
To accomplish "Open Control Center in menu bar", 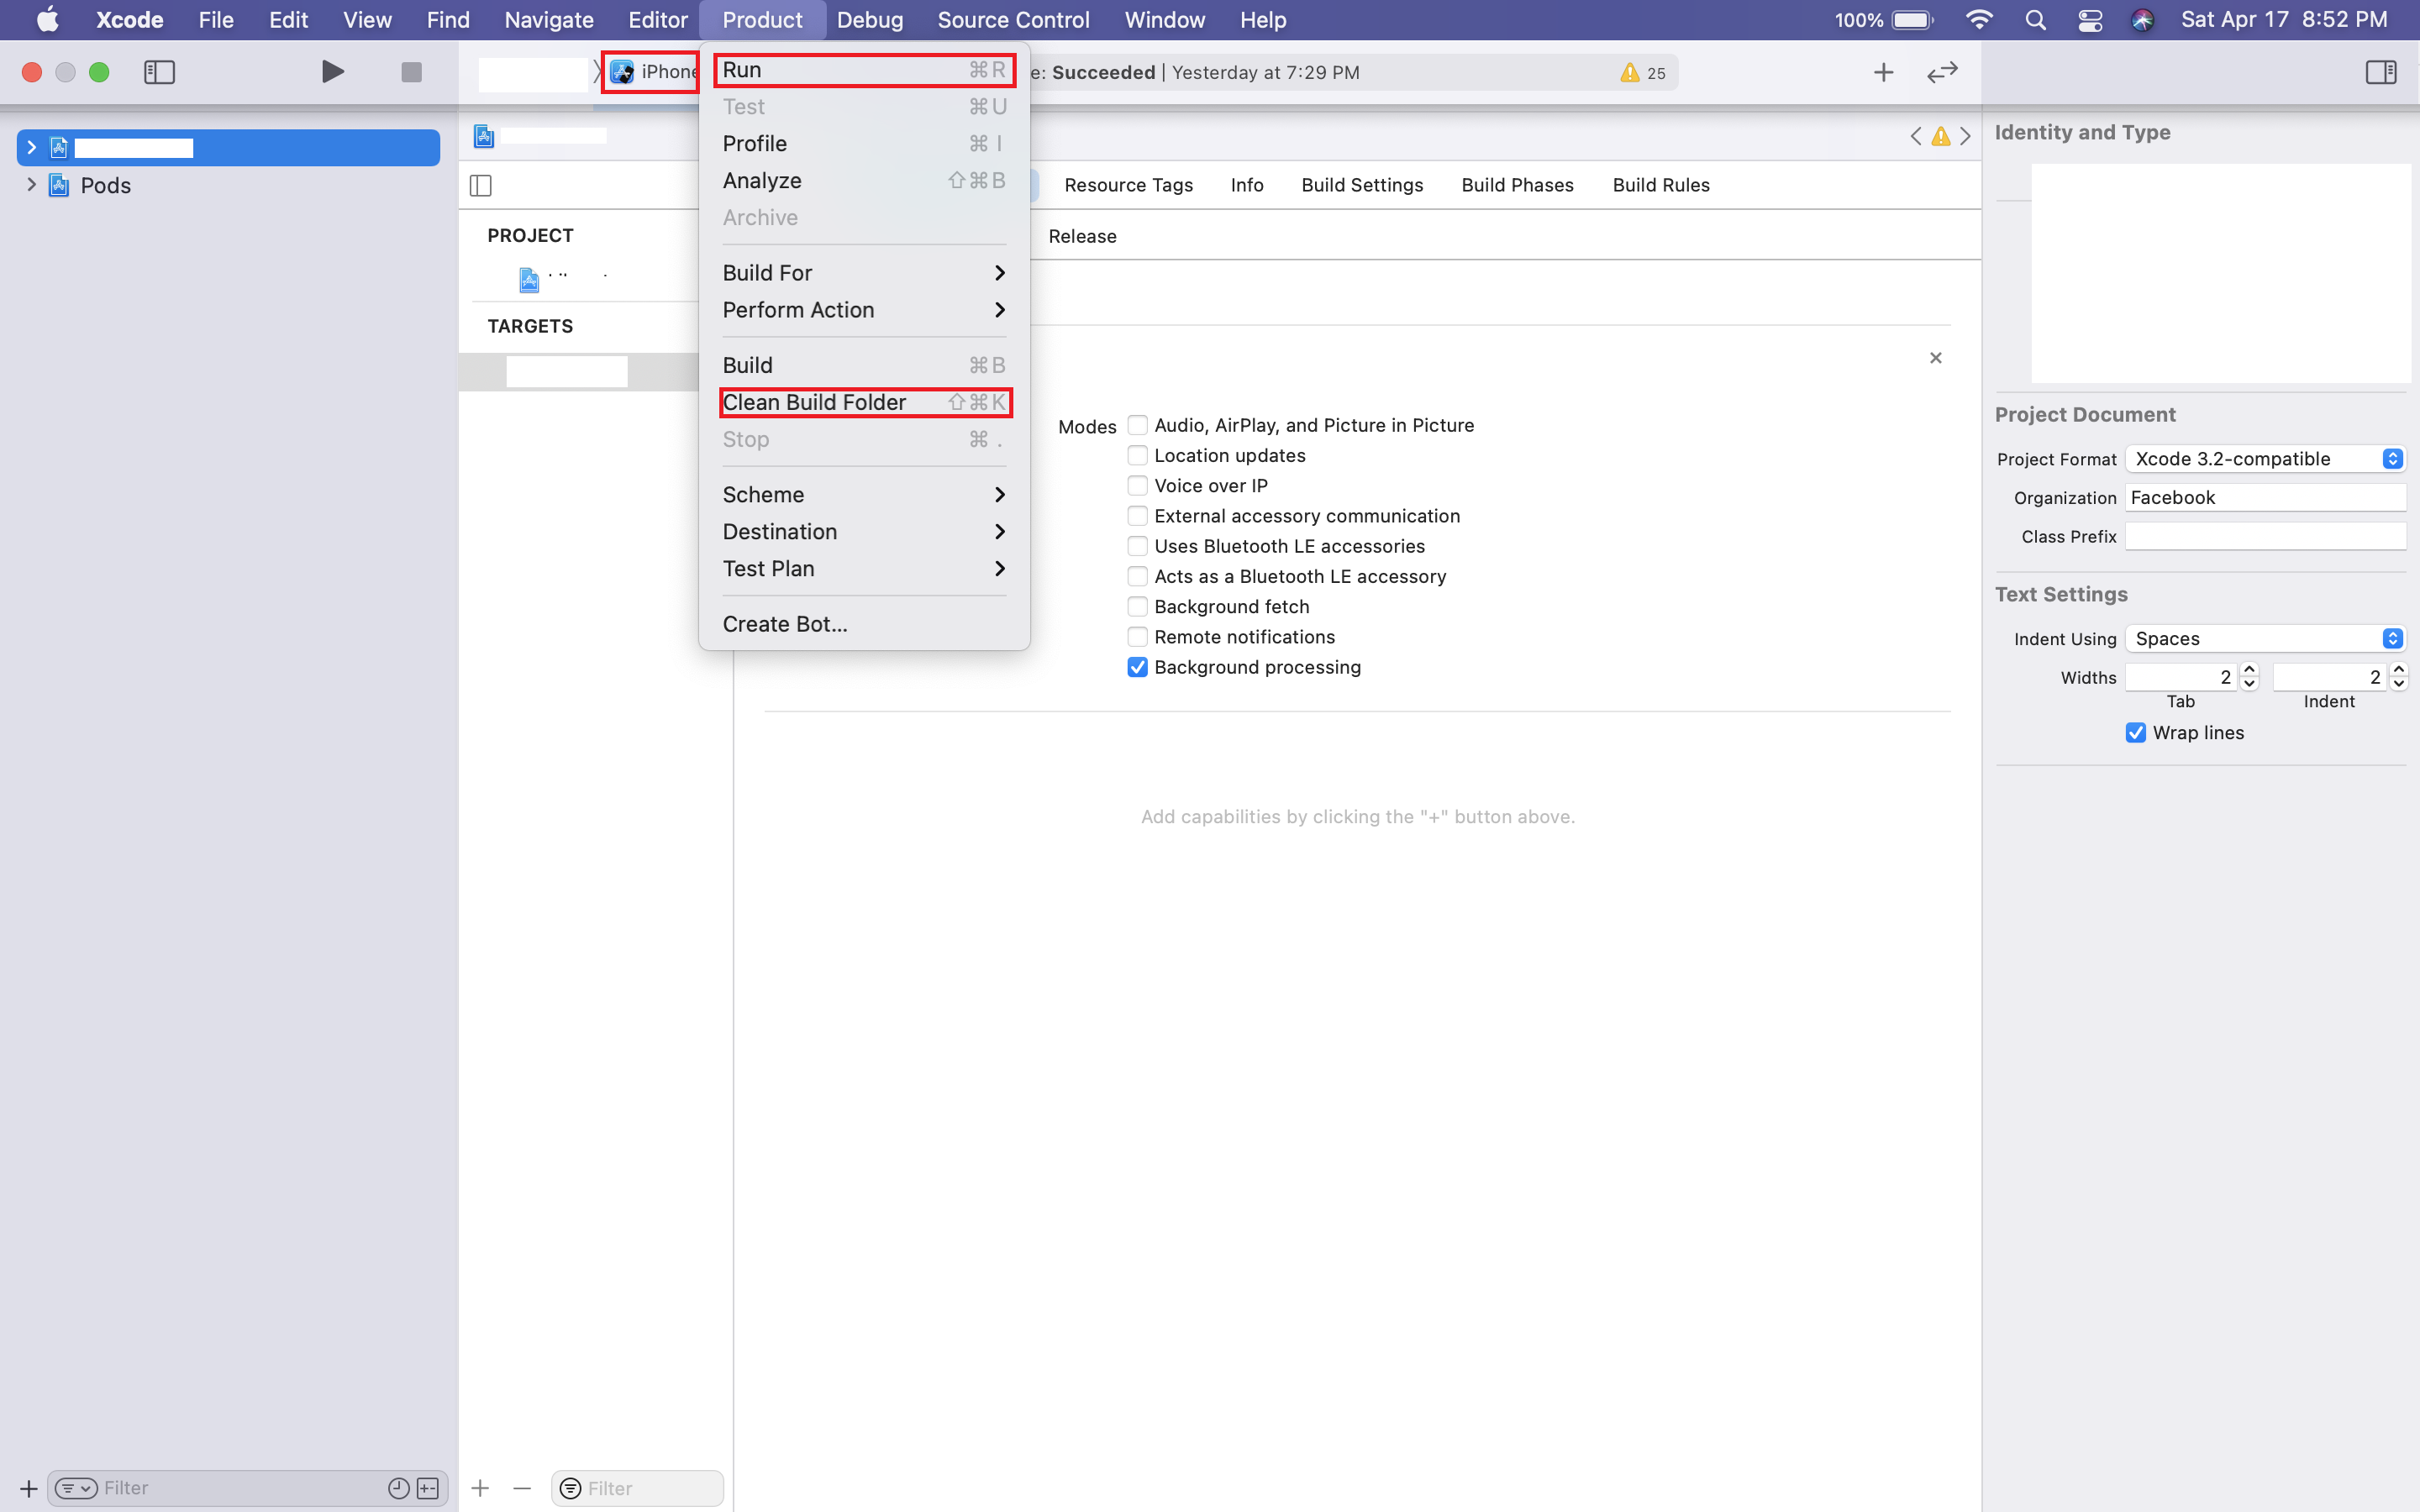I will click(x=2090, y=20).
